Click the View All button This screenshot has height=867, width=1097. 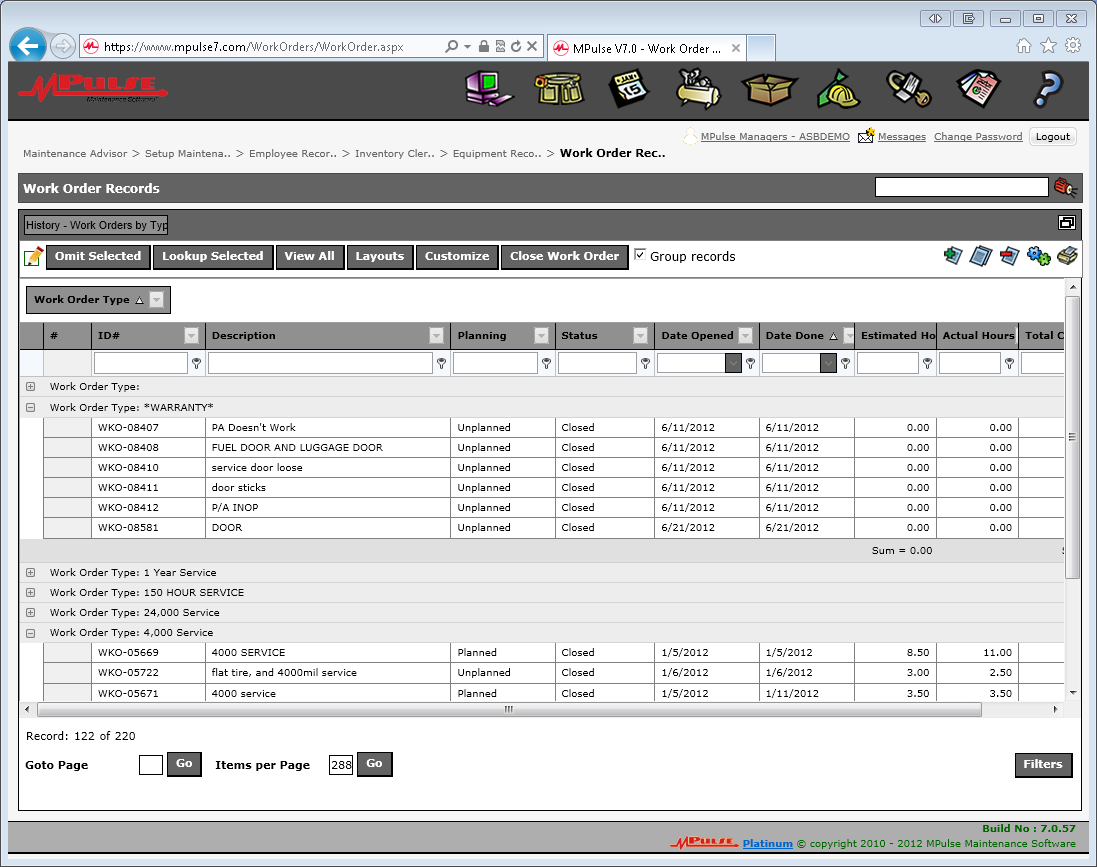tap(310, 256)
